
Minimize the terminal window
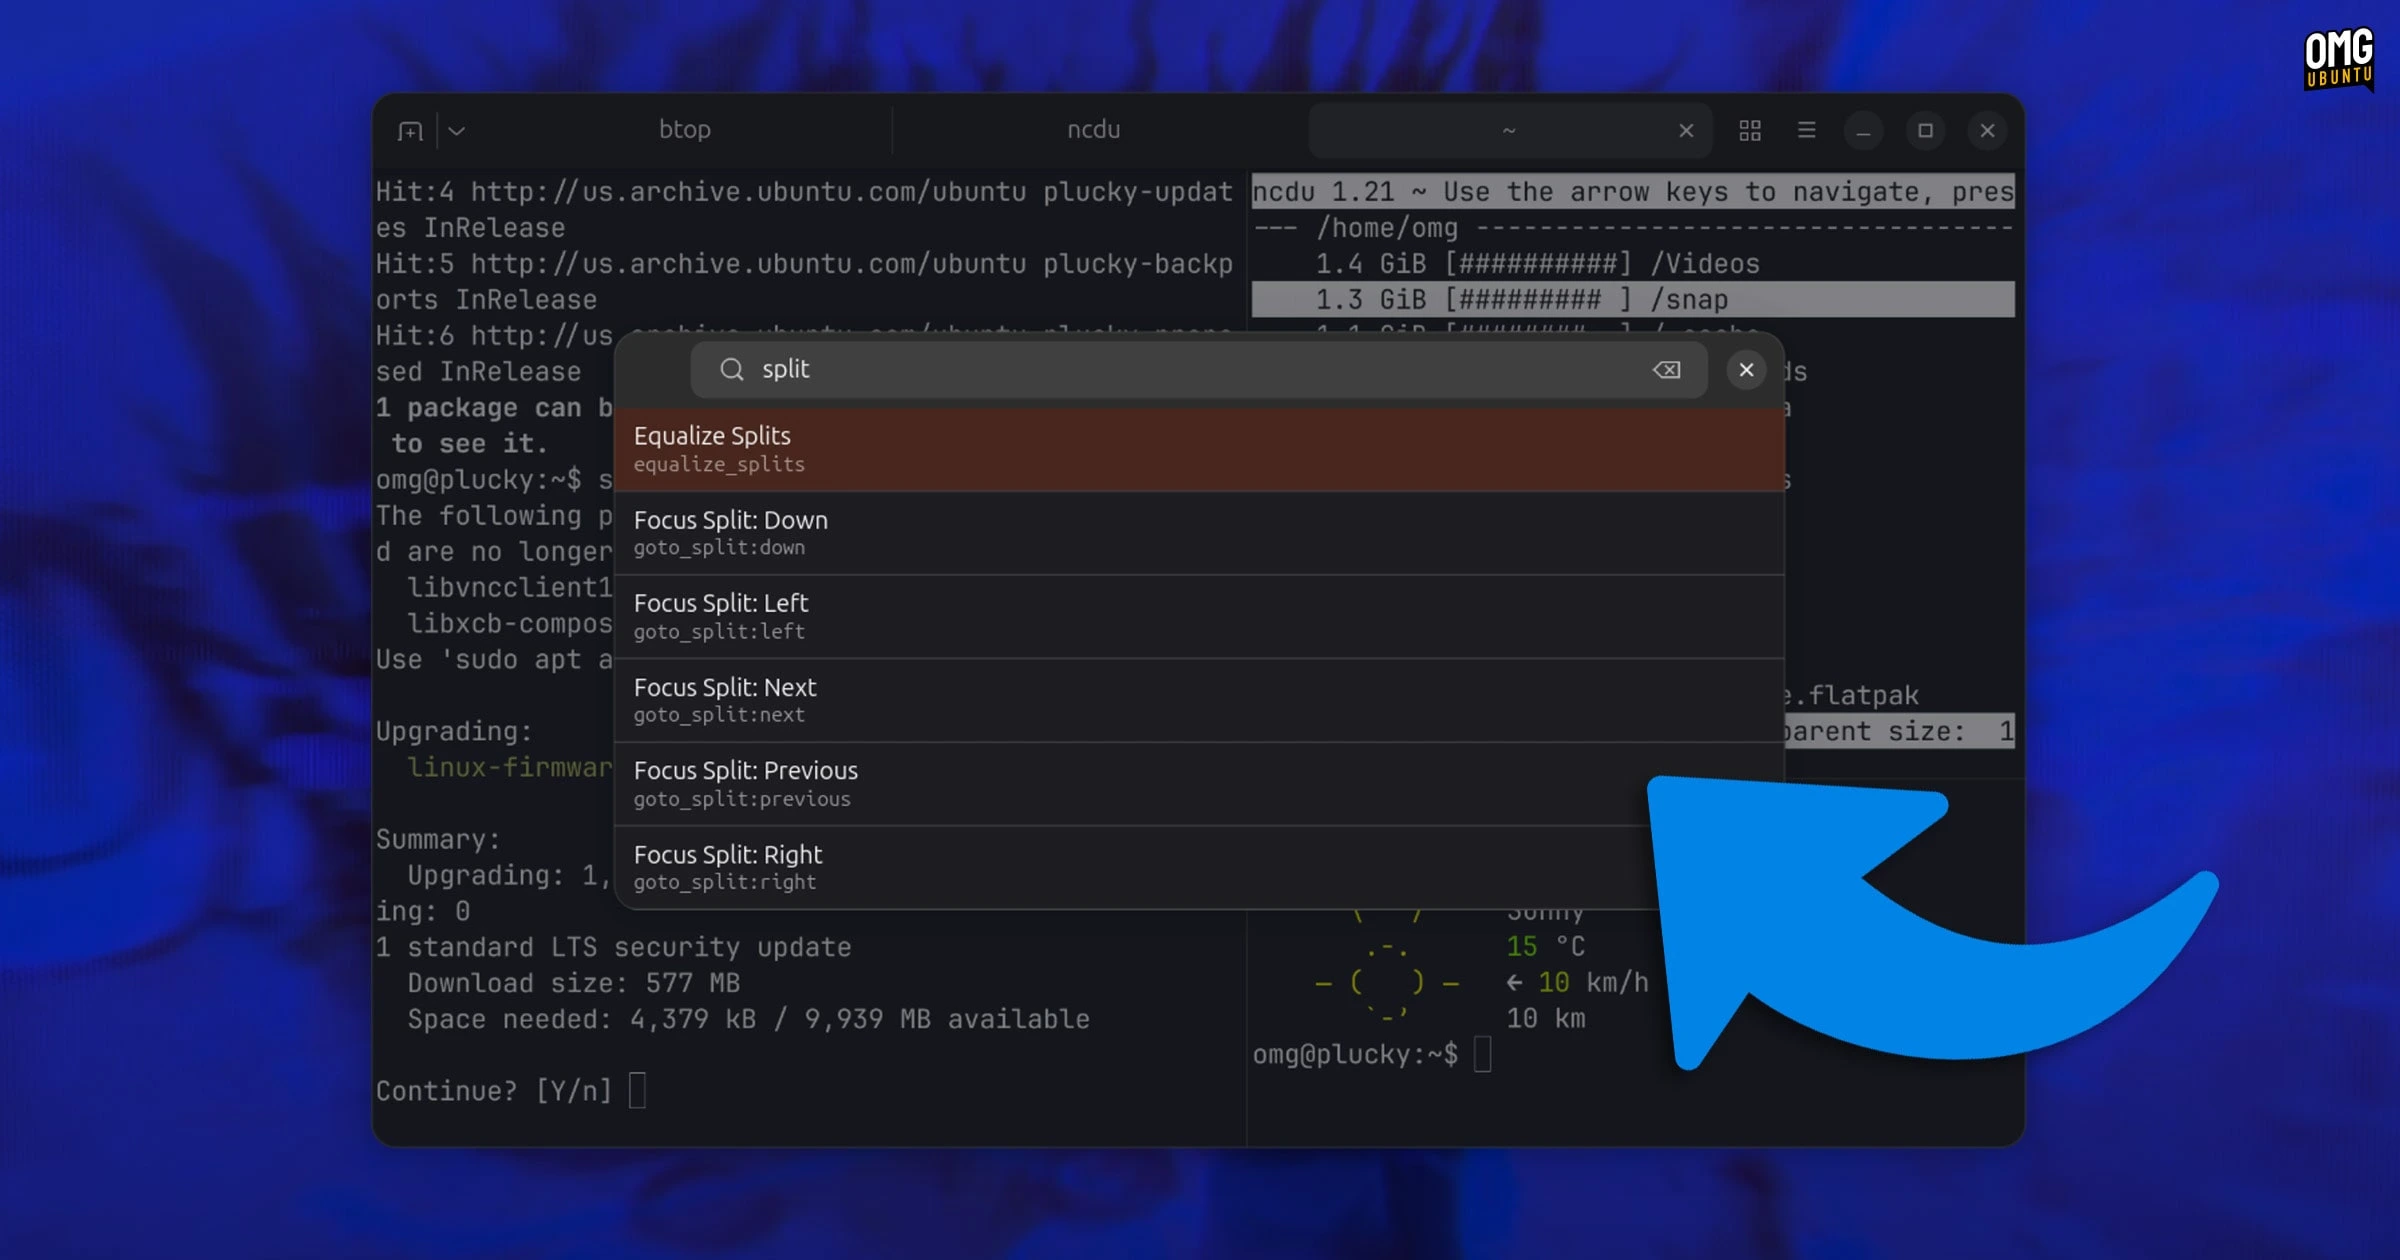(1863, 131)
